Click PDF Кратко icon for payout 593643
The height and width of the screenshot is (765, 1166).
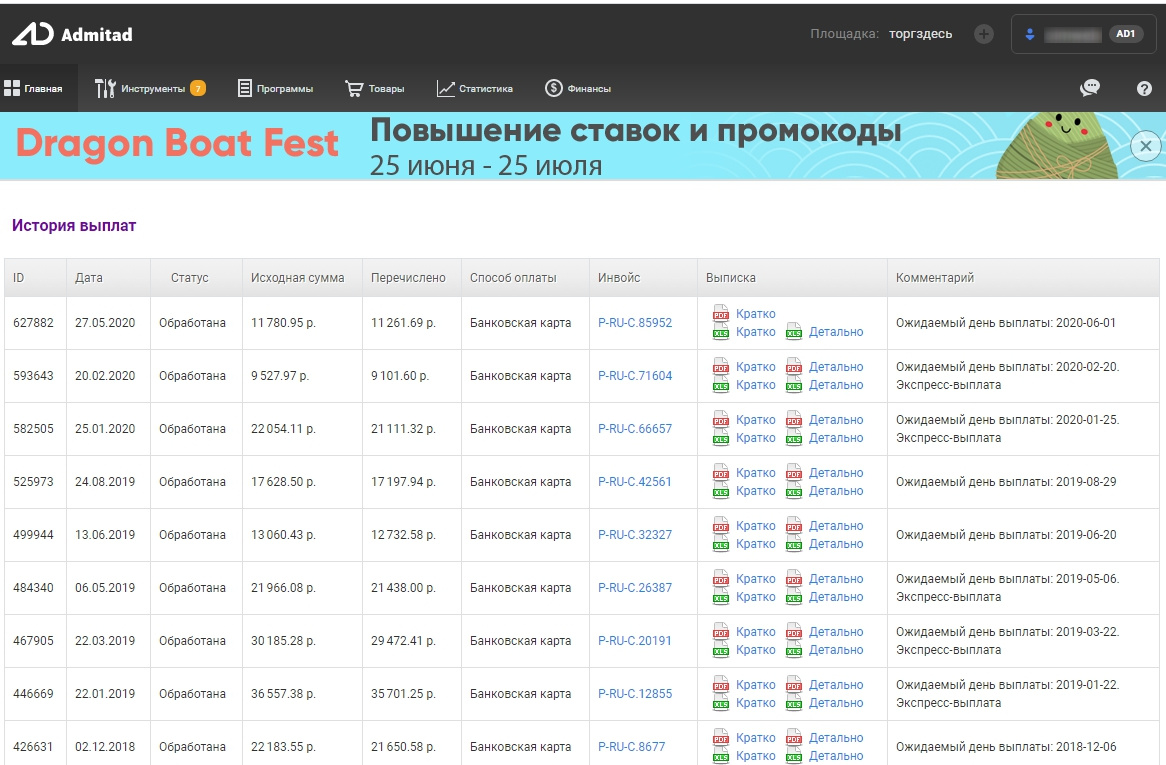pos(721,367)
